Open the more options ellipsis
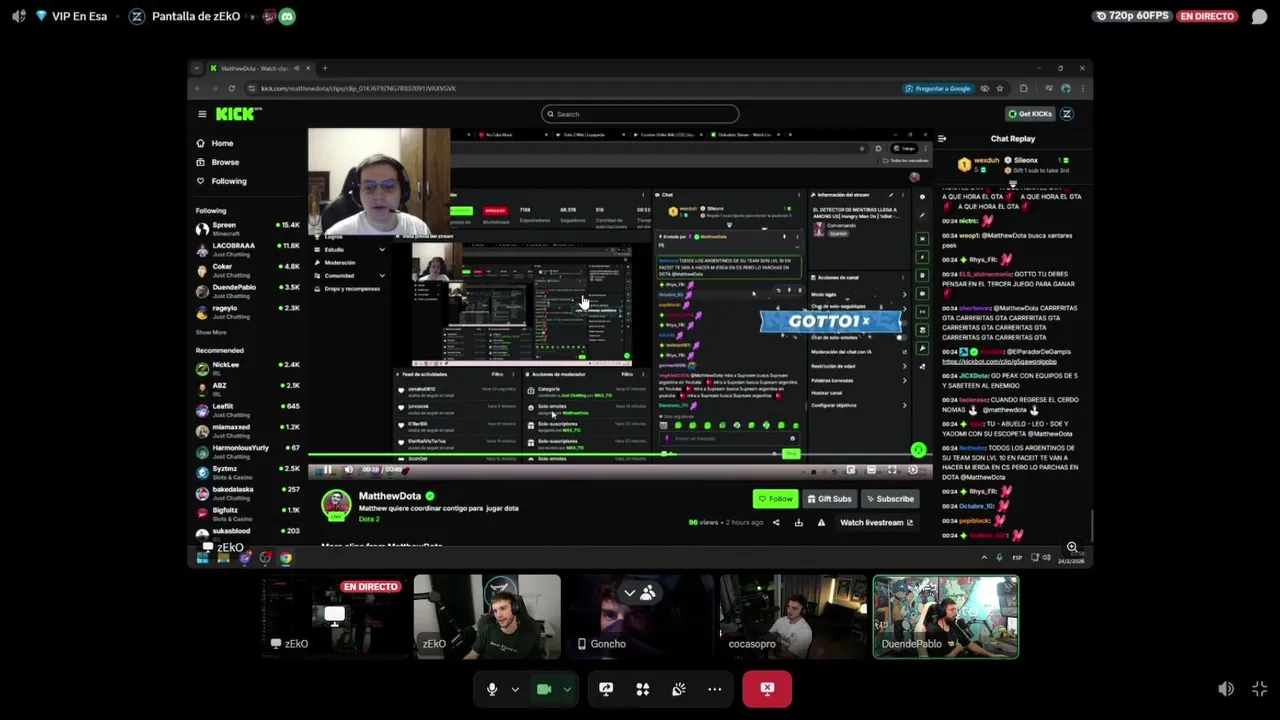Image resolution: width=1280 pixels, height=720 pixels. [715, 689]
